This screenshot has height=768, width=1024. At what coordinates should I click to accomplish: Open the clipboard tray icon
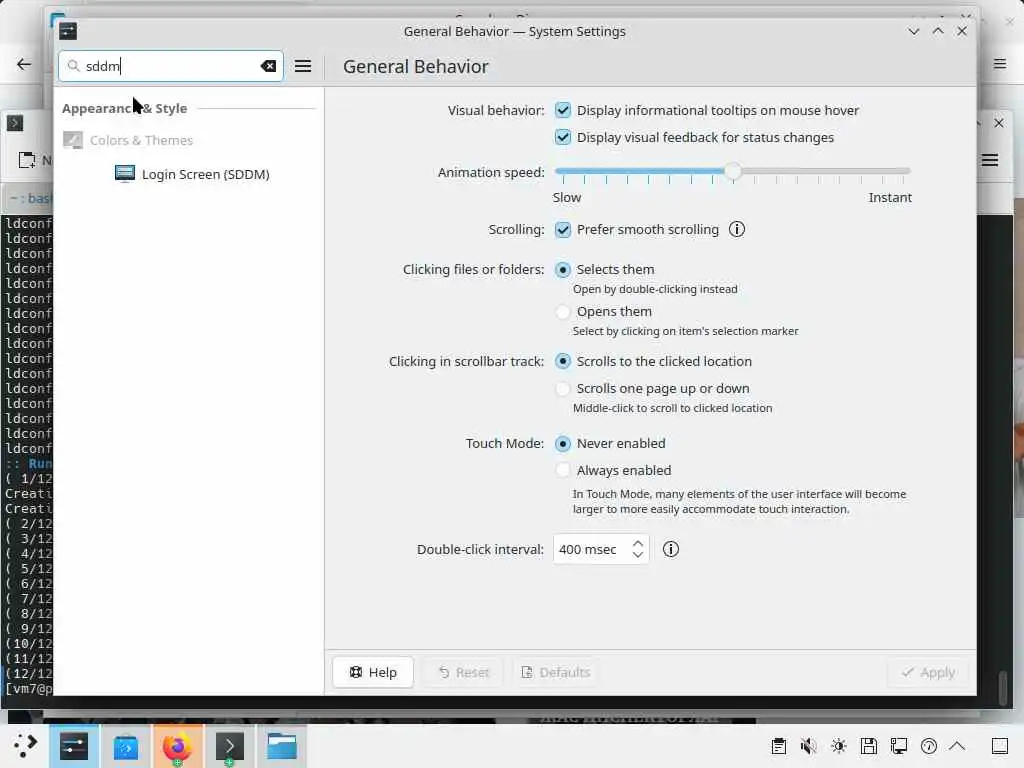tap(778, 746)
